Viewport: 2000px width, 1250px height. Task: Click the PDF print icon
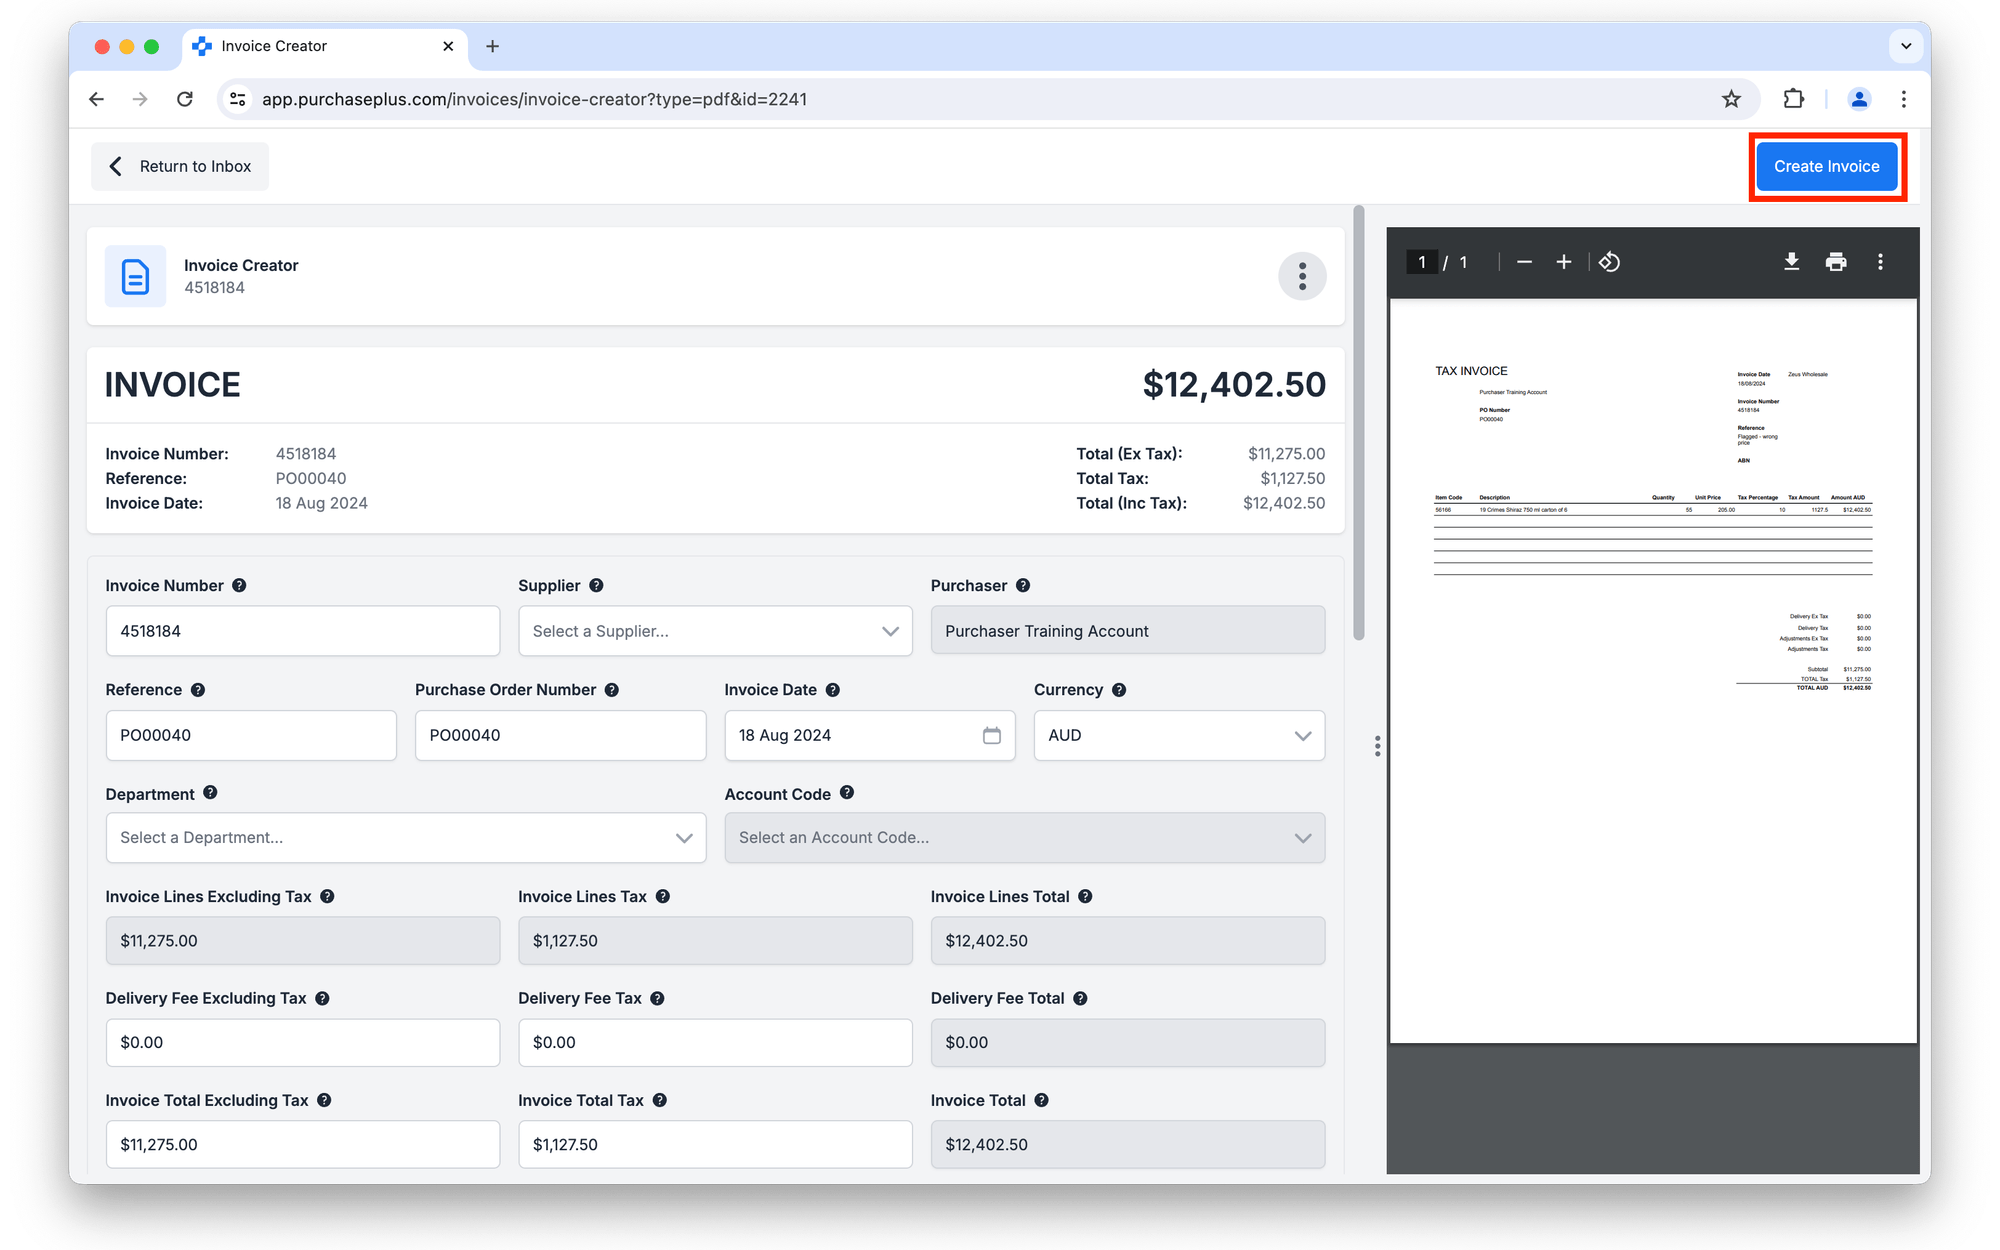click(x=1835, y=262)
